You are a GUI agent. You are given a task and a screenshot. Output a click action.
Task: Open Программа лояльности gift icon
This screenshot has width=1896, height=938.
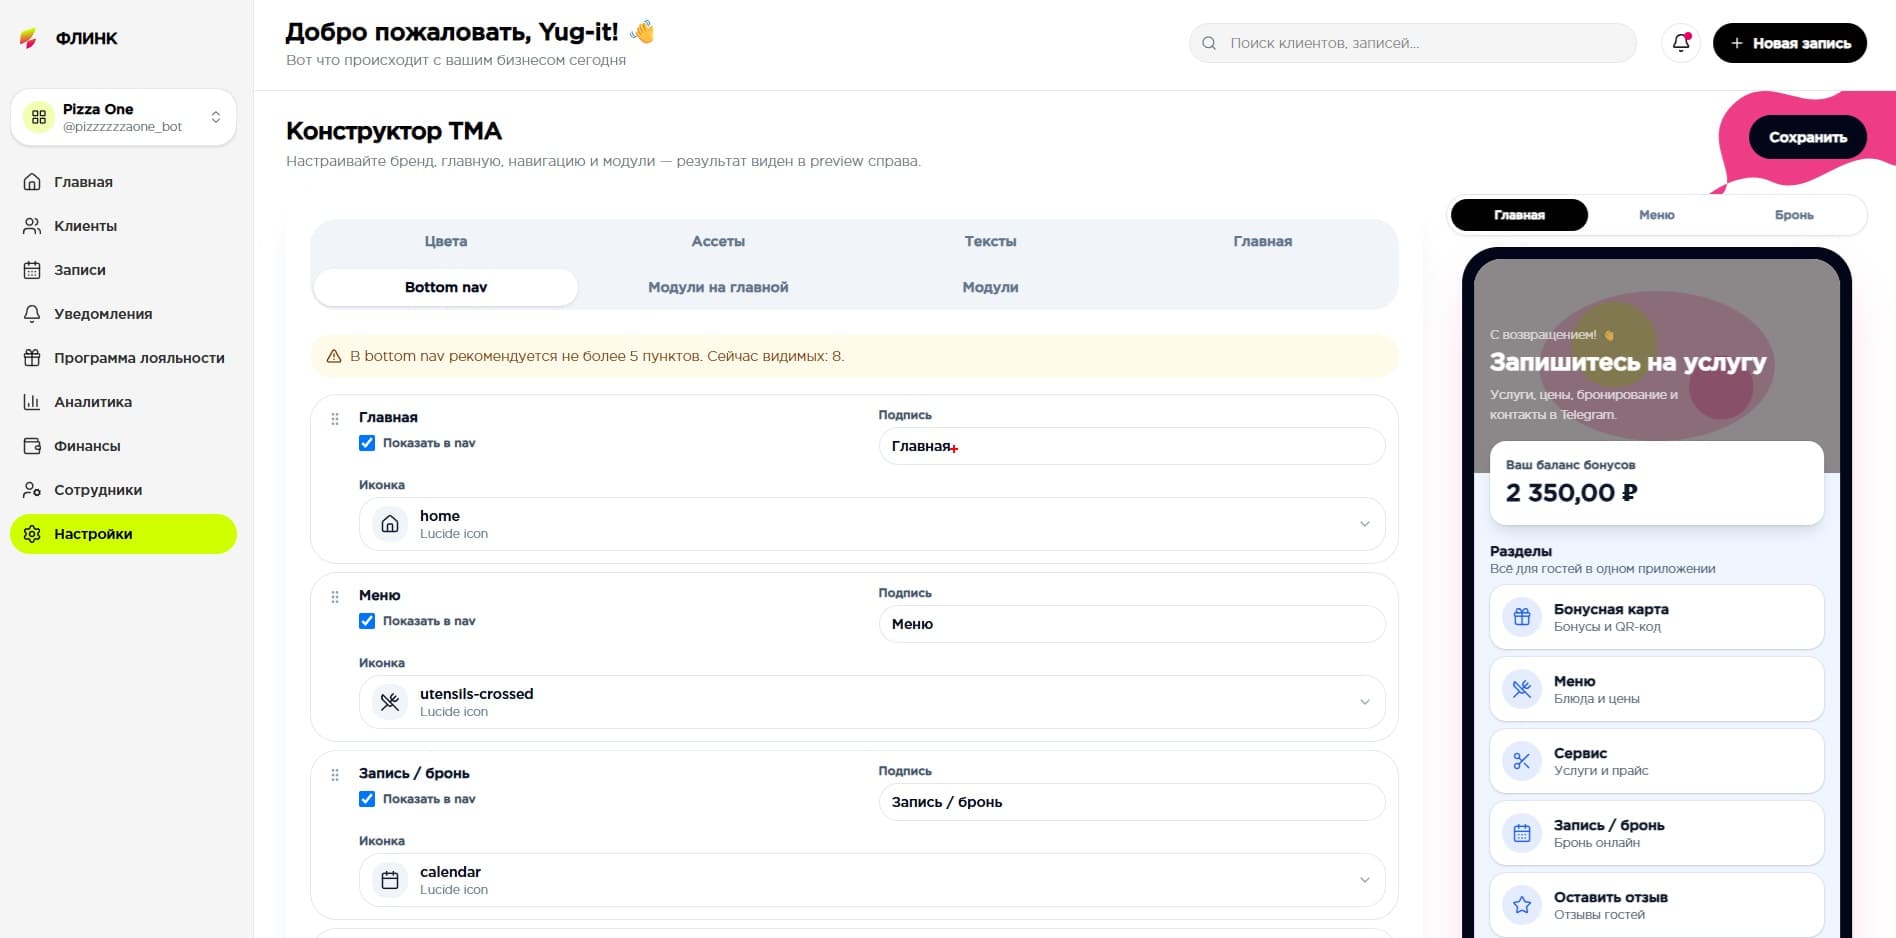(32, 358)
